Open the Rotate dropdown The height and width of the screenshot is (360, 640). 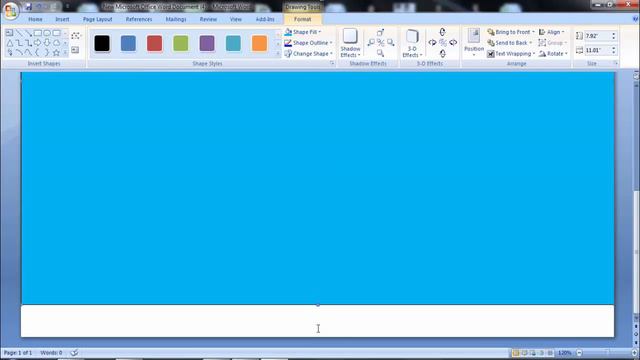[x=553, y=53]
